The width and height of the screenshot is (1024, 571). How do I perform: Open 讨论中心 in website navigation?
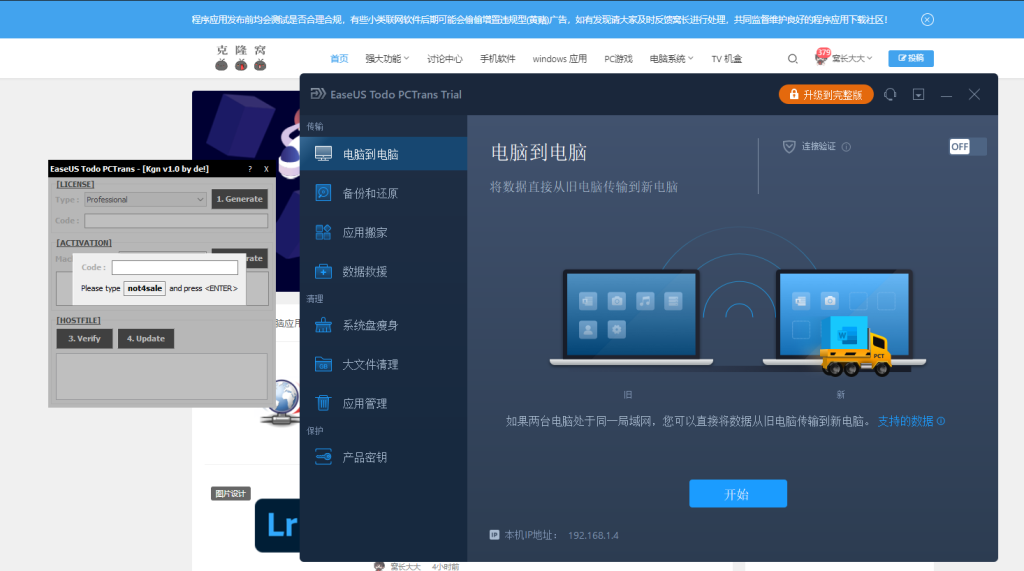(445, 59)
